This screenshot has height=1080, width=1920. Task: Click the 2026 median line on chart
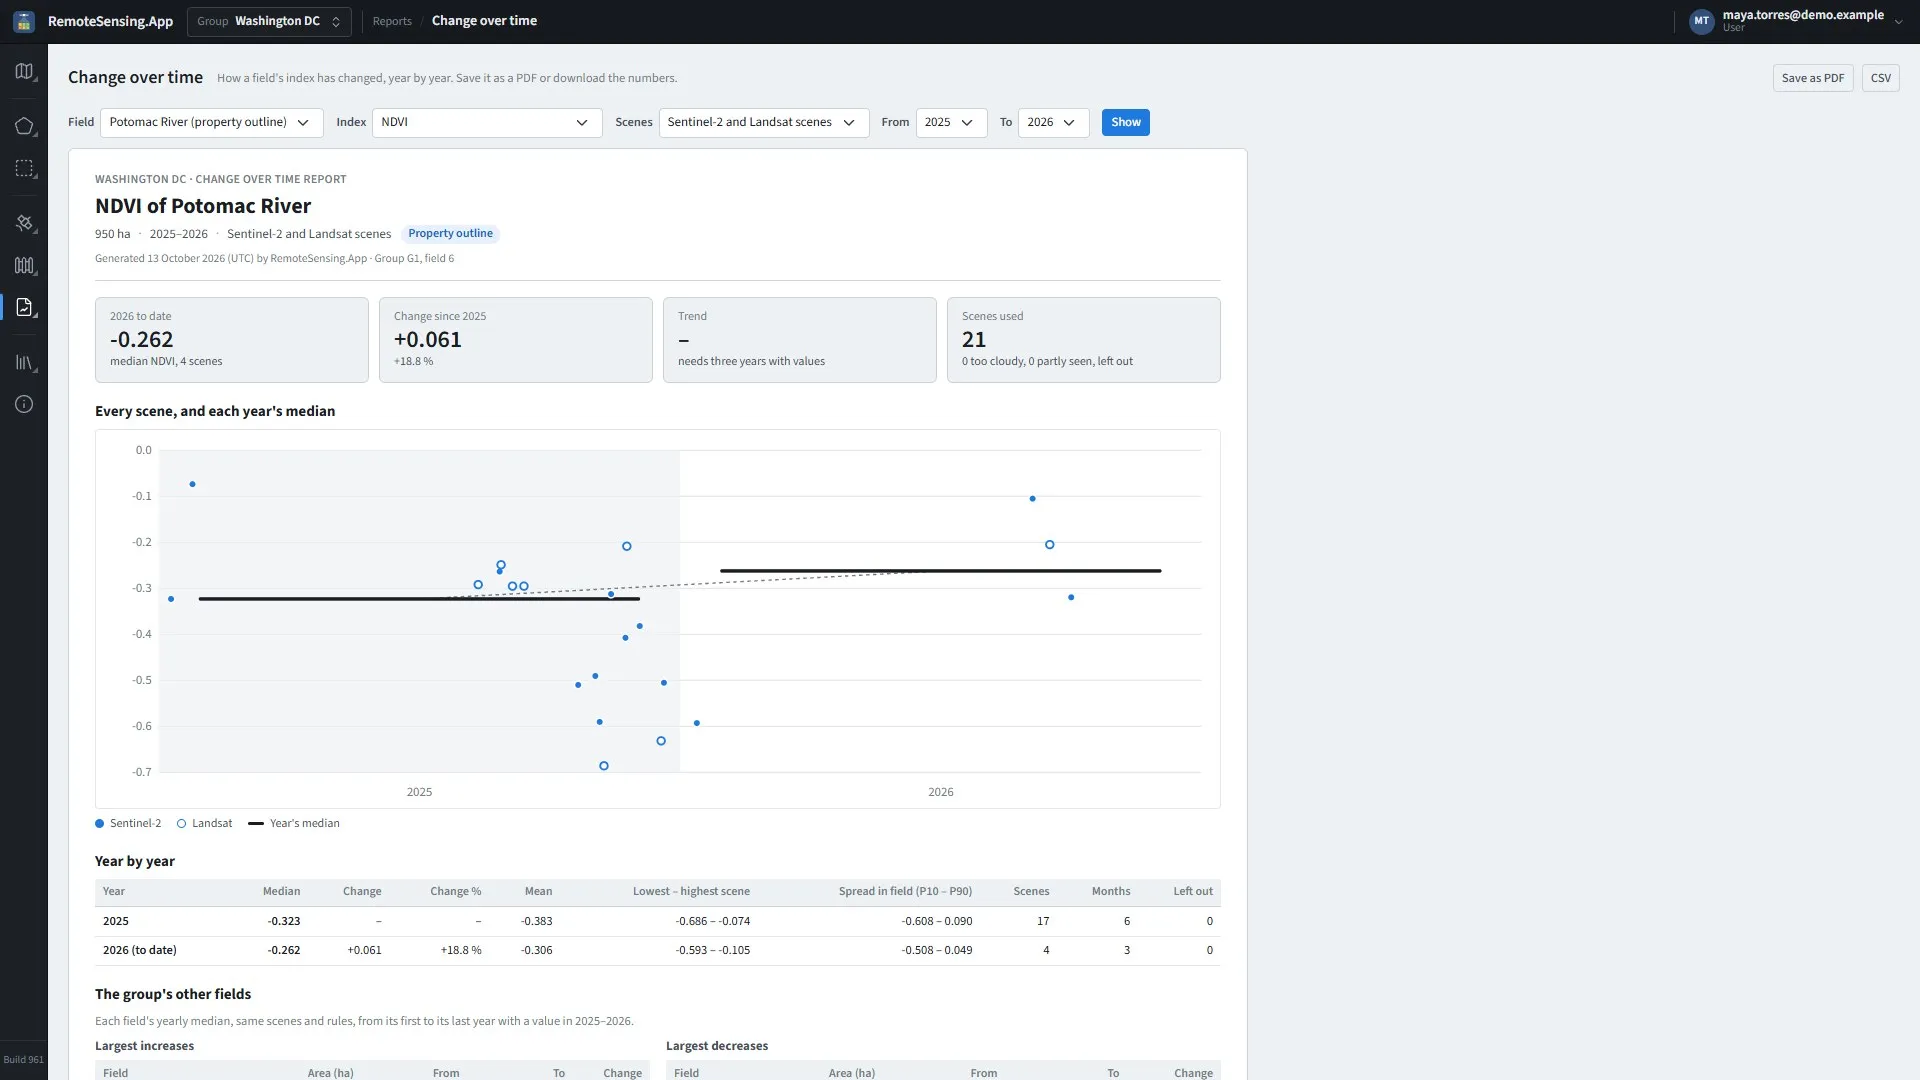940,571
